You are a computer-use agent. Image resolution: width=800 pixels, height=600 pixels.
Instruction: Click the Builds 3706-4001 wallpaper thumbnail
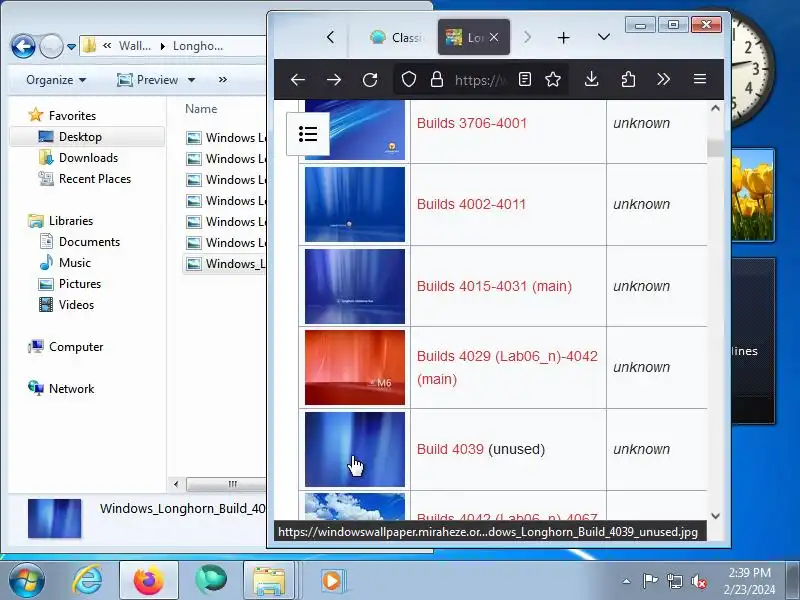355,130
